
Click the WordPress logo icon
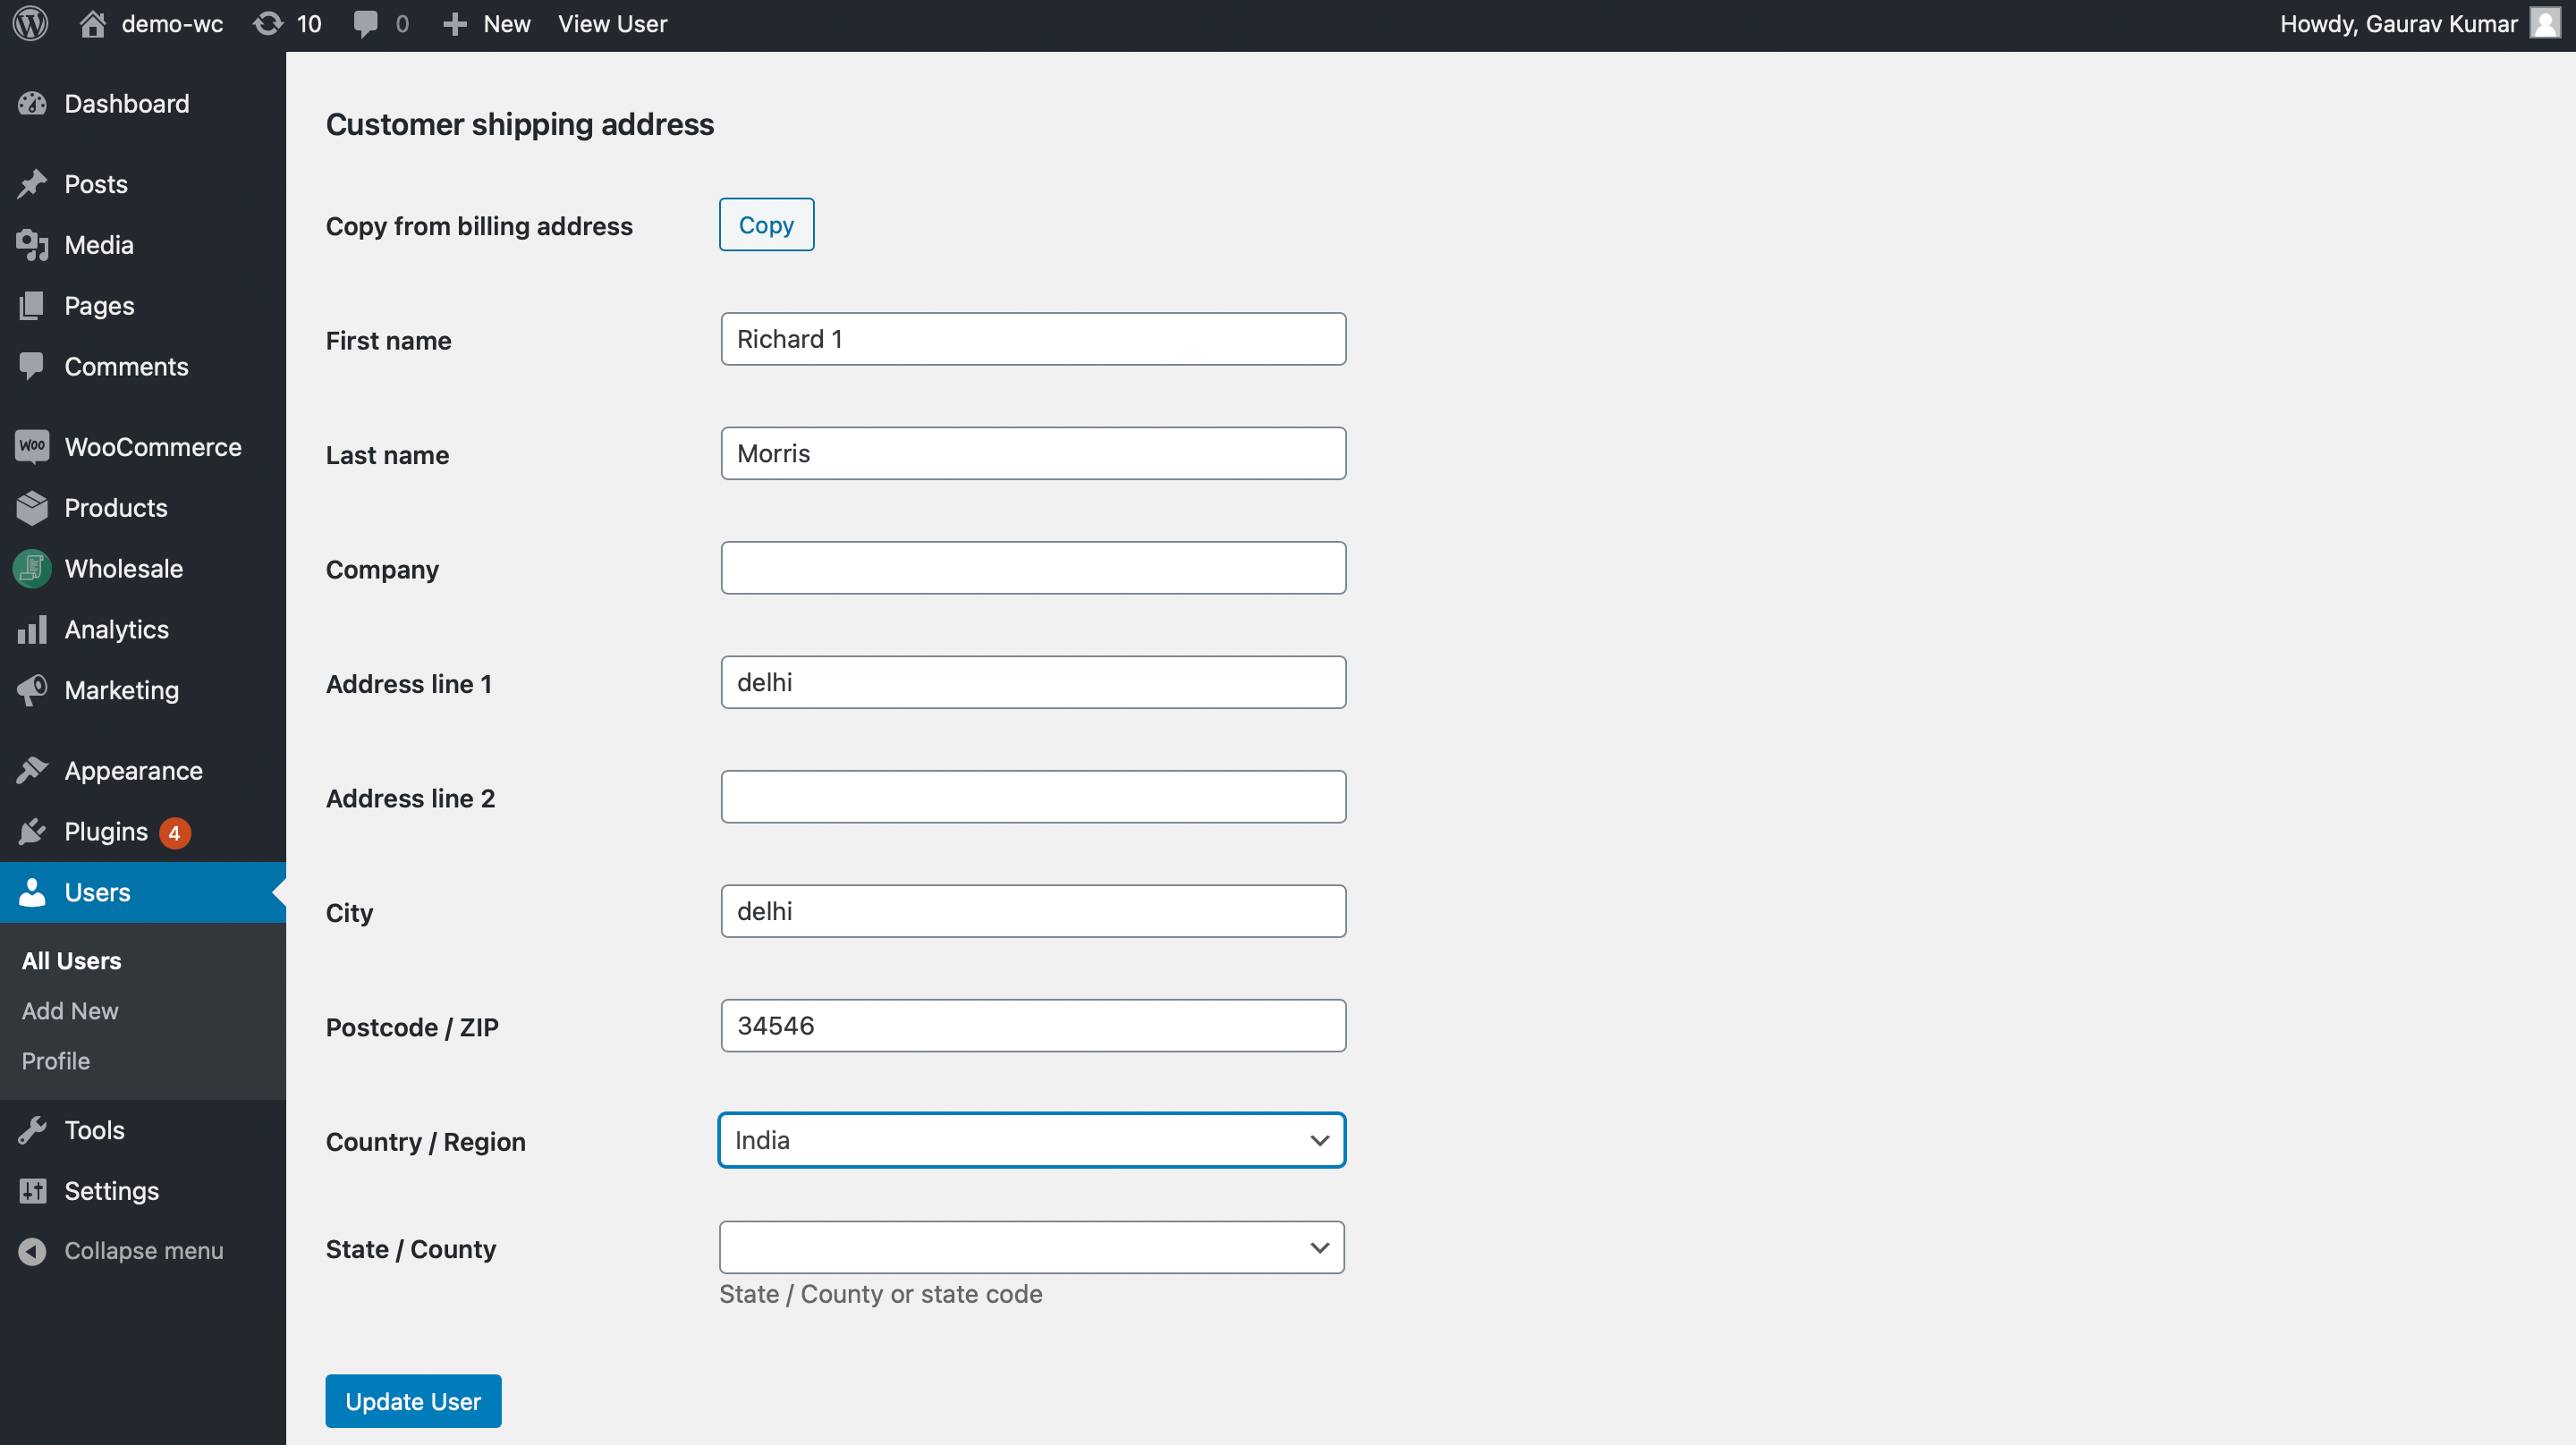click(x=31, y=24)
